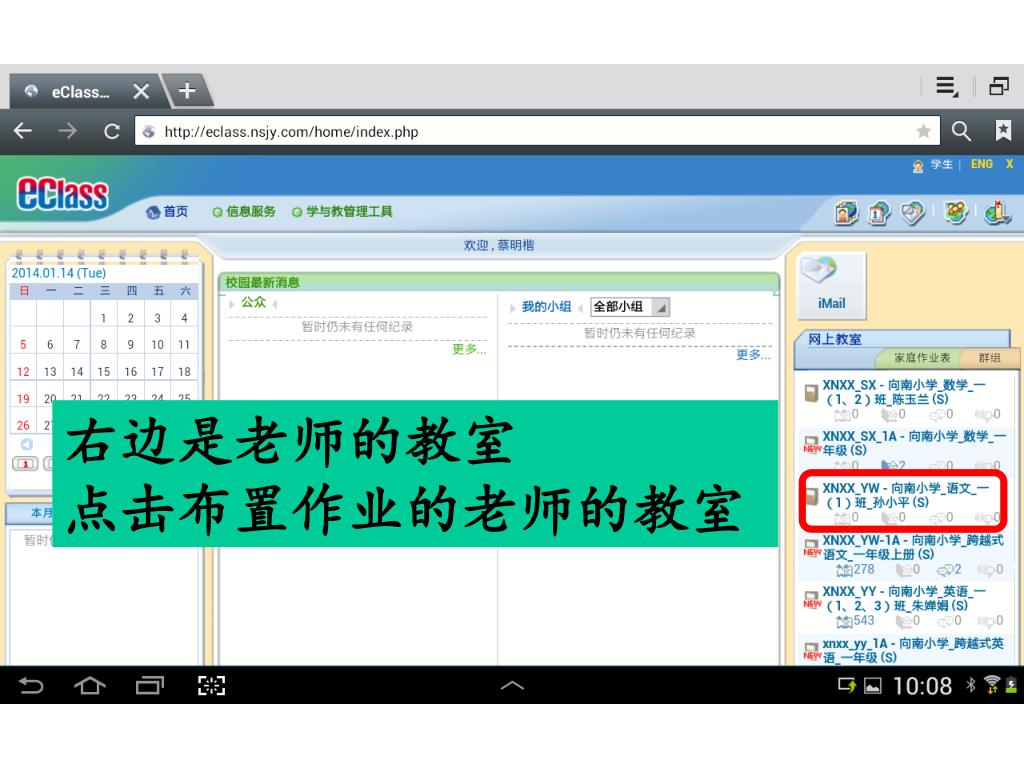Image resolution: width=1024 pixels, height=768 pixels.
Task: Tap Android recent apps button
Action: [x=150, y=686]
